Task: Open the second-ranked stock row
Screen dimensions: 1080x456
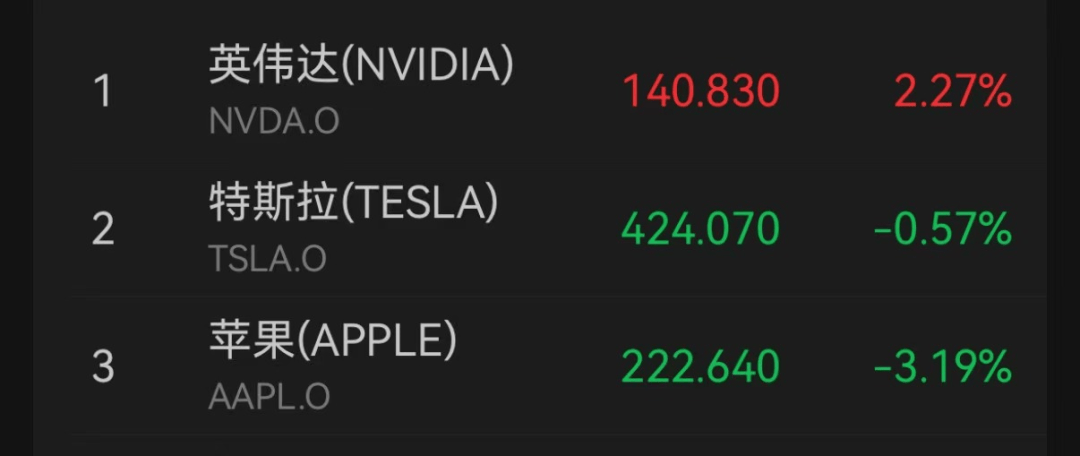Action: coord(540,231)
